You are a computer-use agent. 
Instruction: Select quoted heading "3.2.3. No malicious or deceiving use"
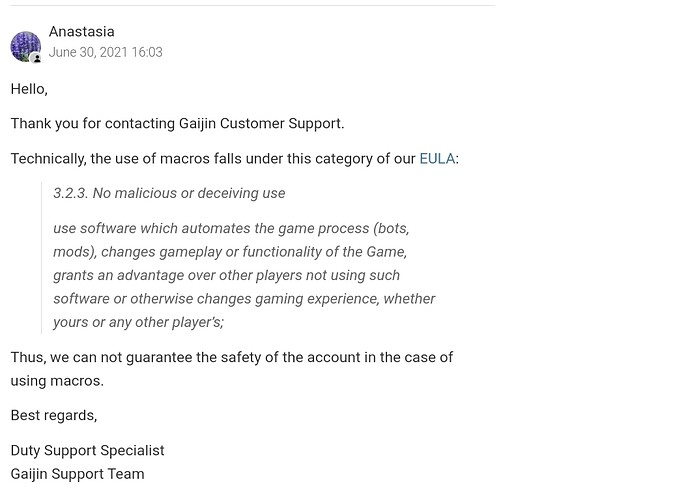click(169, 193)
